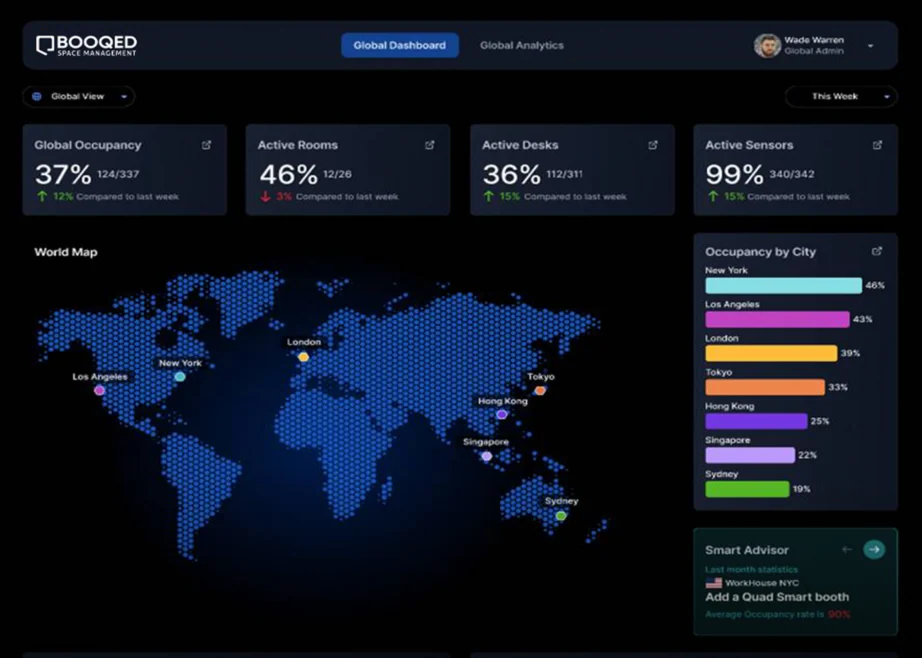
Task: Click the Tokyo label on the map
Action: click(x=541, y=376)
